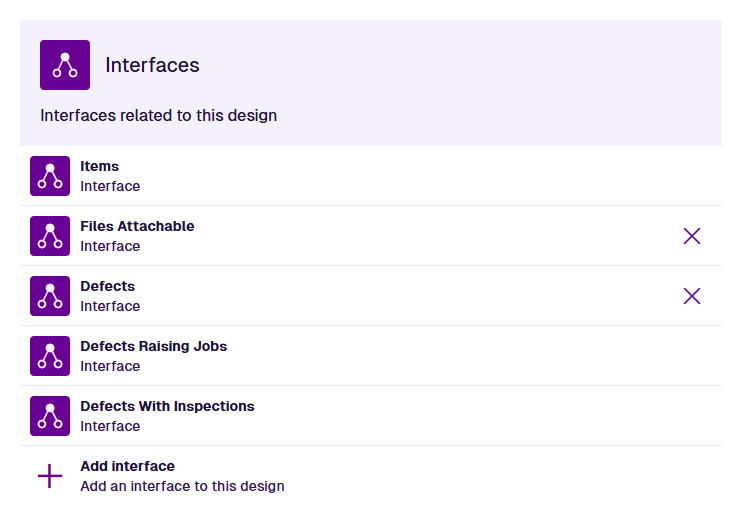Select the Defects interface title

(107, 287)
